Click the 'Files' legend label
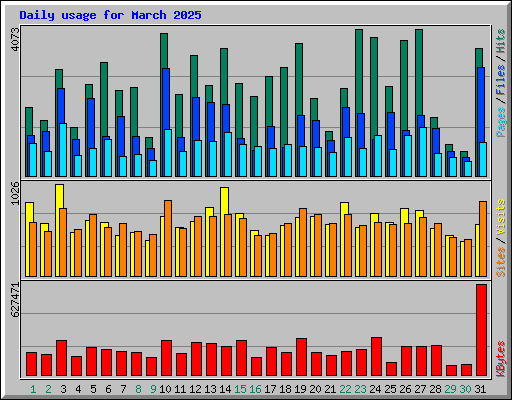Image resolution: width=512 pixels, height=400 pixels. coord(501,80)
